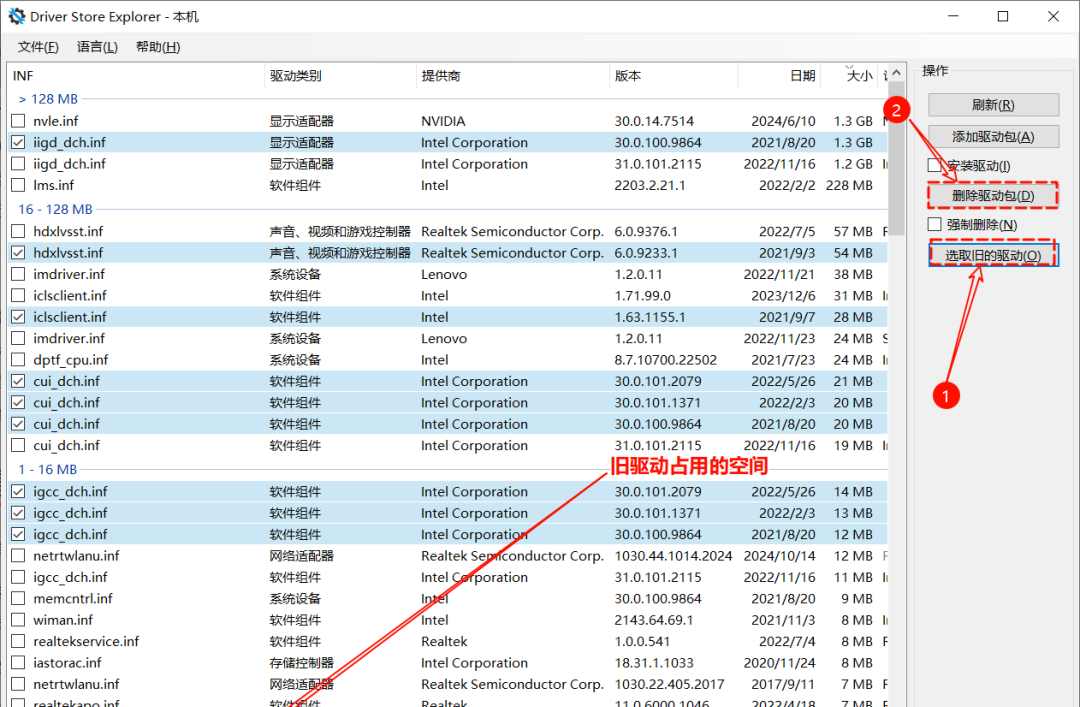Click the Driver Store Explorer gear icon

tap(16, 16)
